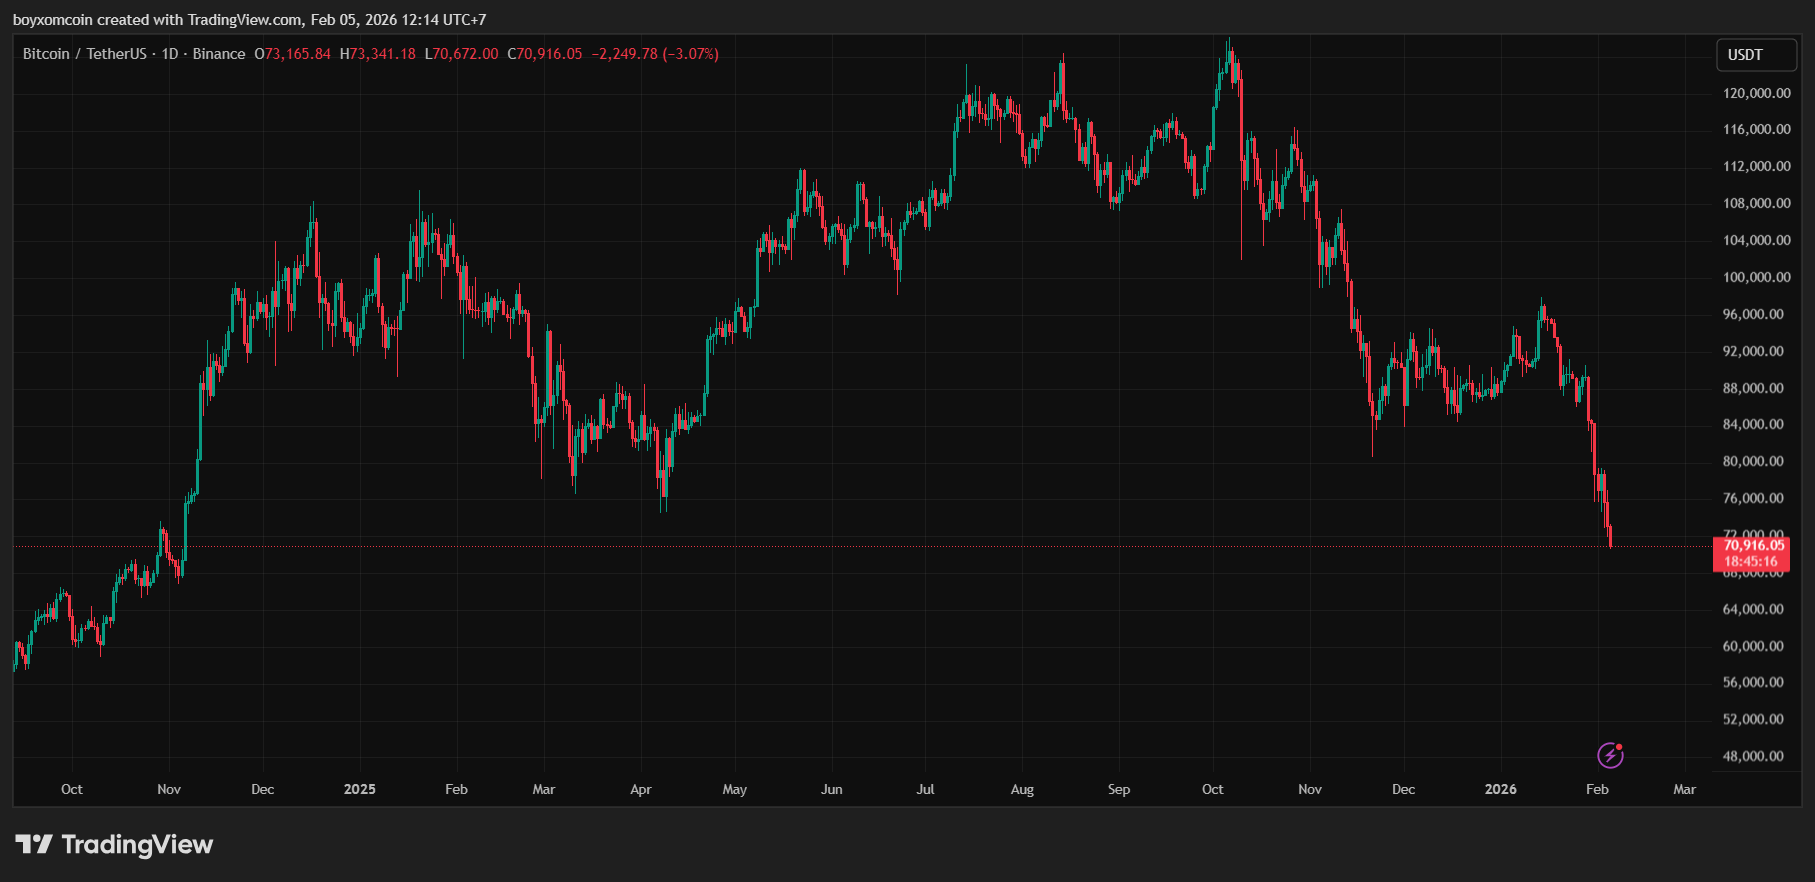Viewport: 1815px width, 882px height.
Task: Click the 48,000.00 price axis label
Action: click(x=1752, y=756)
